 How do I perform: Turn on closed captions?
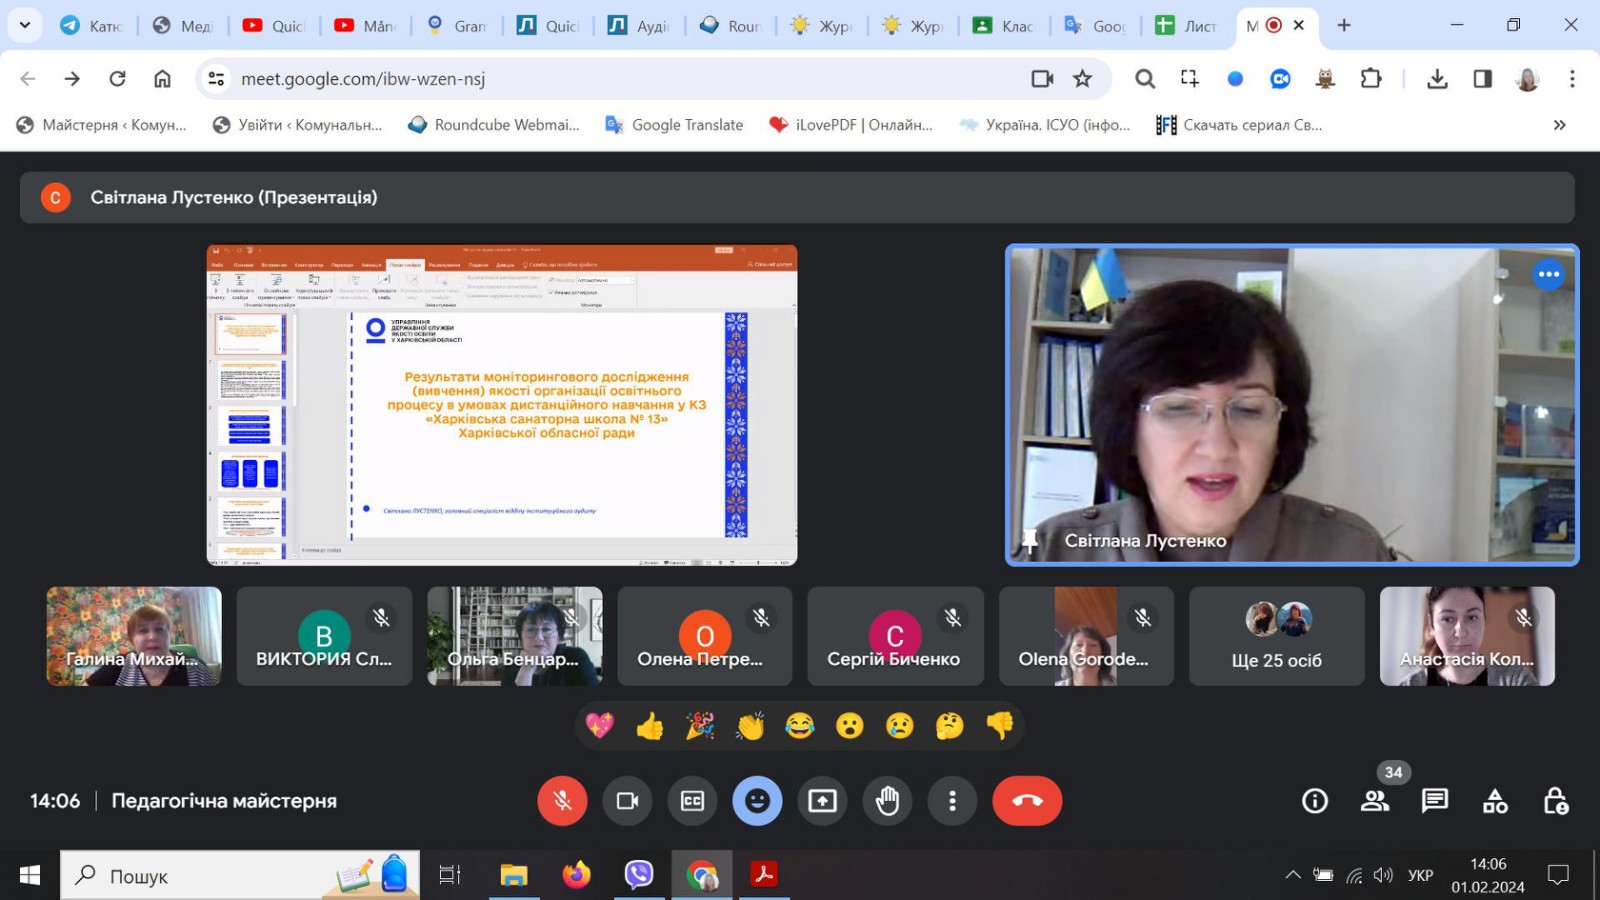[692, 801]
